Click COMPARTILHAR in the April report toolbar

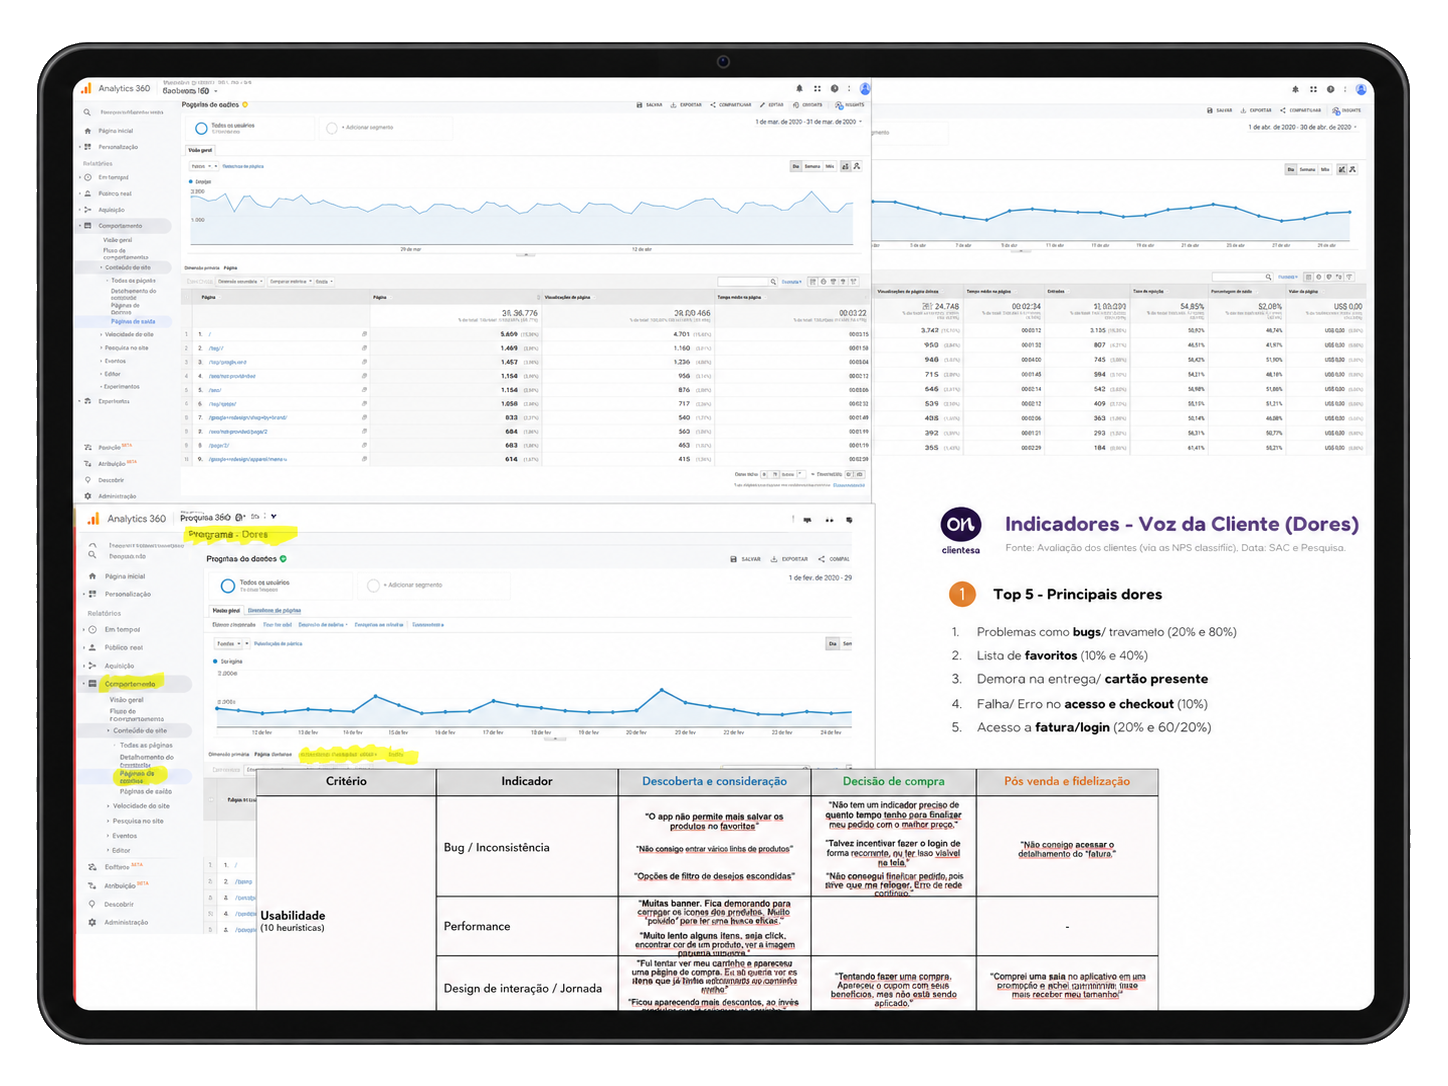(x=1300, y=110)
